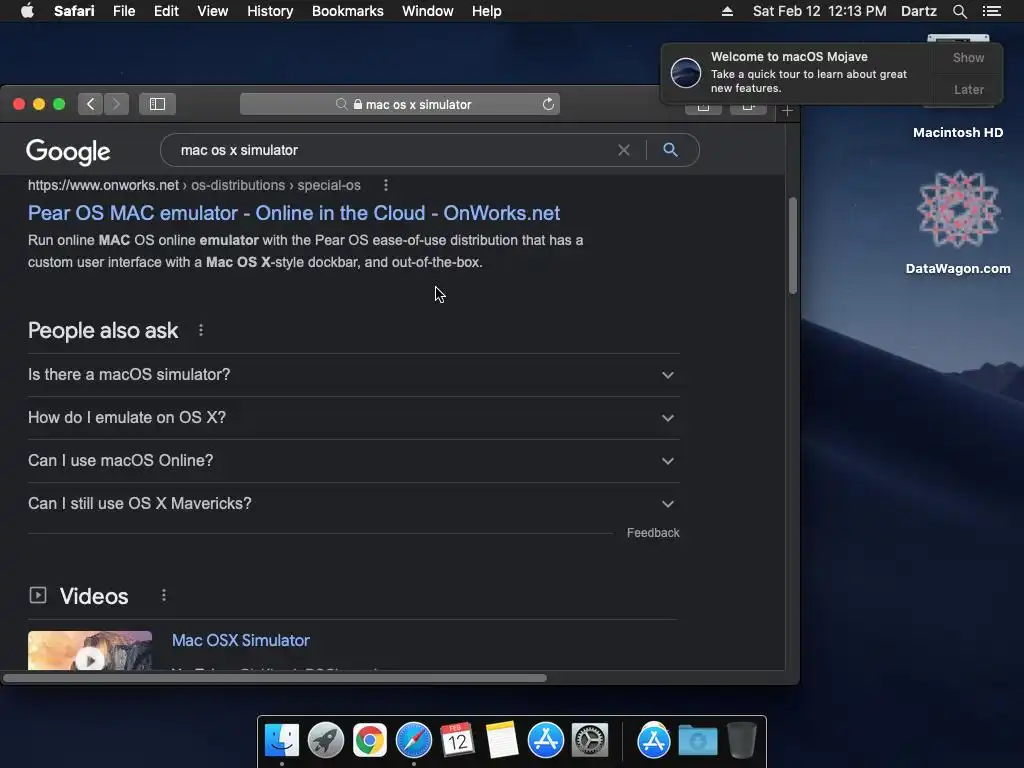The image size is (1024, 768).
Task: Open the Safari menu
Action: (74, 11)
